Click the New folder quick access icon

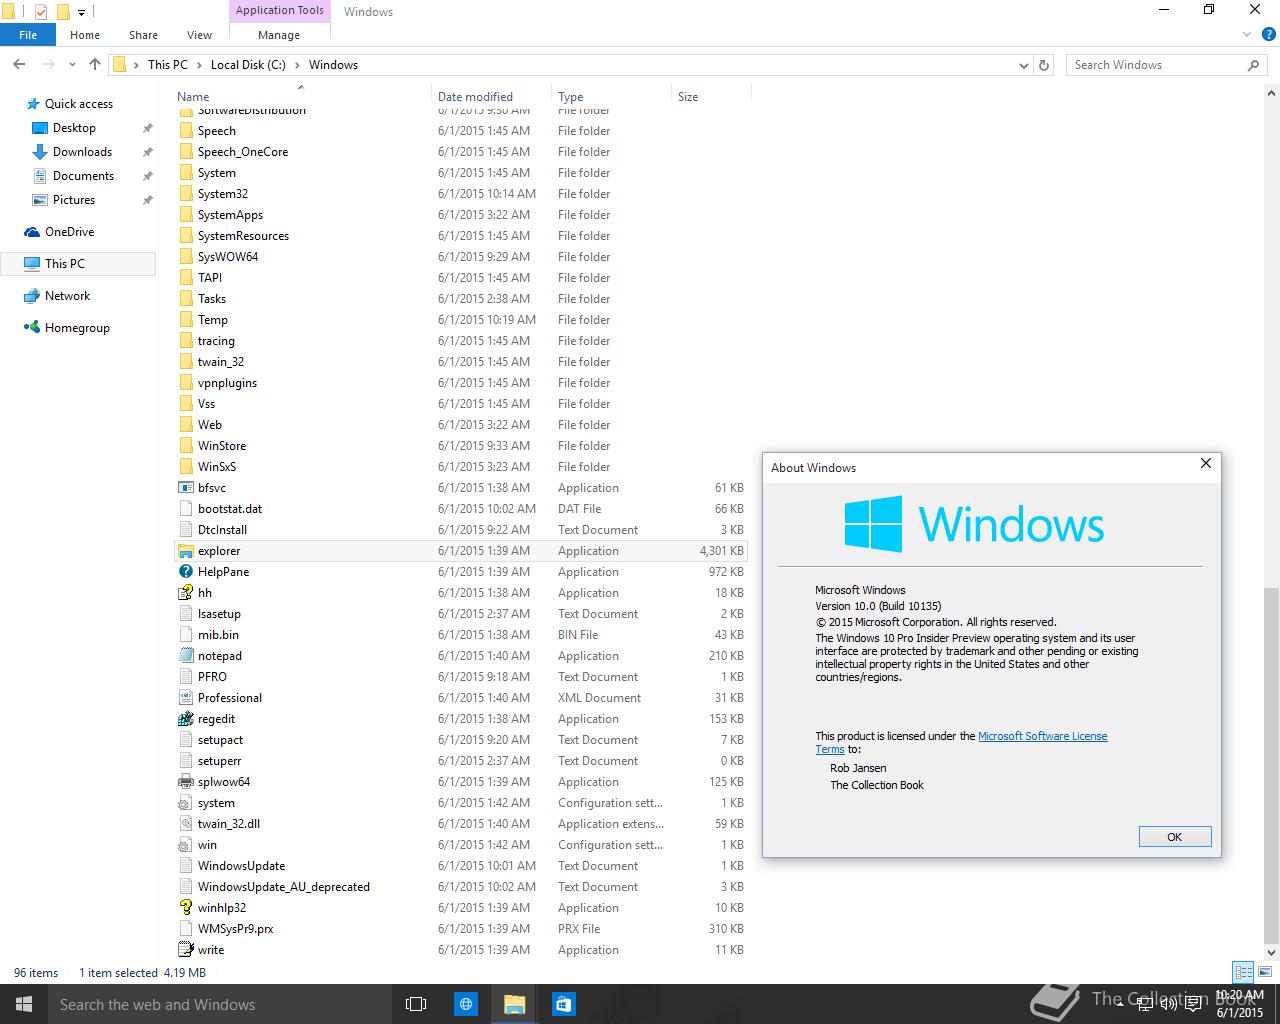(x=63, y=12)
